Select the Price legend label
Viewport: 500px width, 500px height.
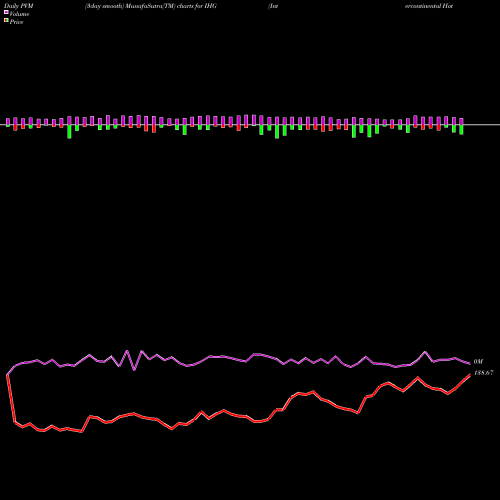click(16, 22)
